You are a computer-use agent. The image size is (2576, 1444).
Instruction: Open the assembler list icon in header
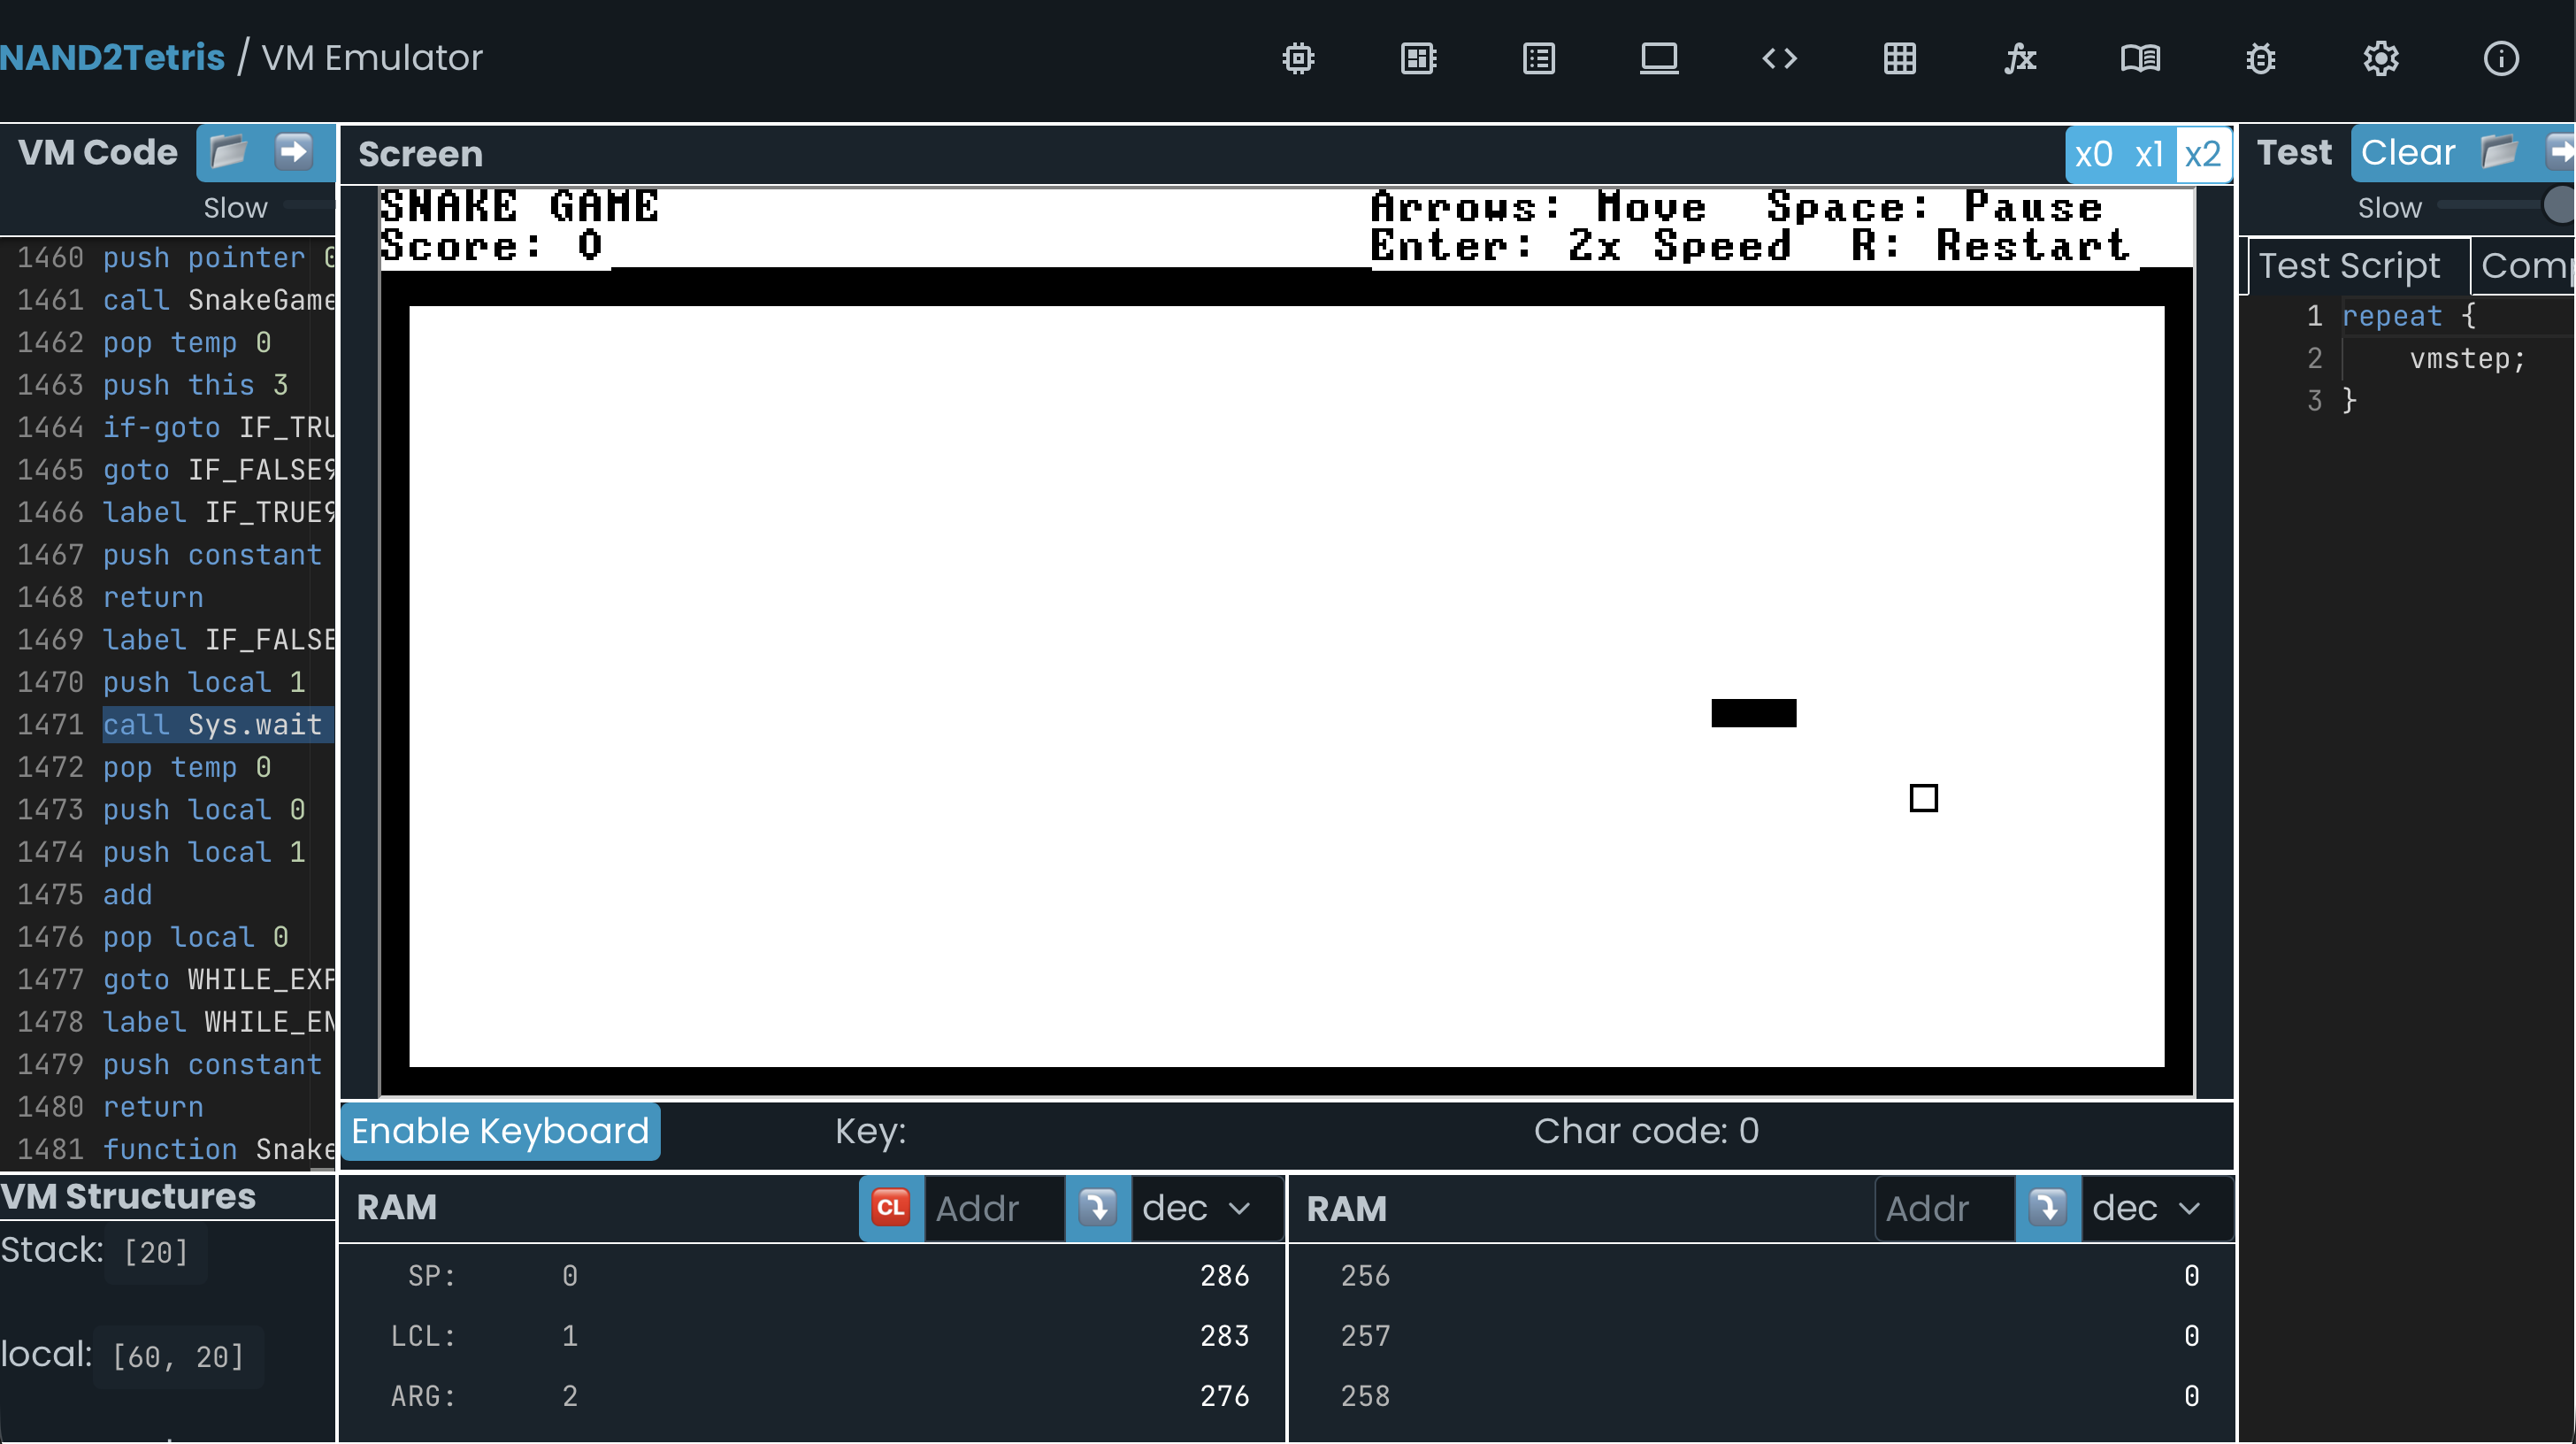[1538, 58]
